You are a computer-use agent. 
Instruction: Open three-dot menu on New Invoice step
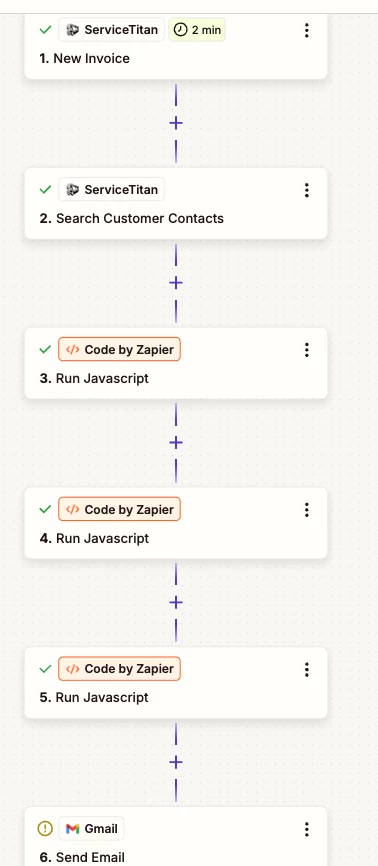tap(307, 30)
